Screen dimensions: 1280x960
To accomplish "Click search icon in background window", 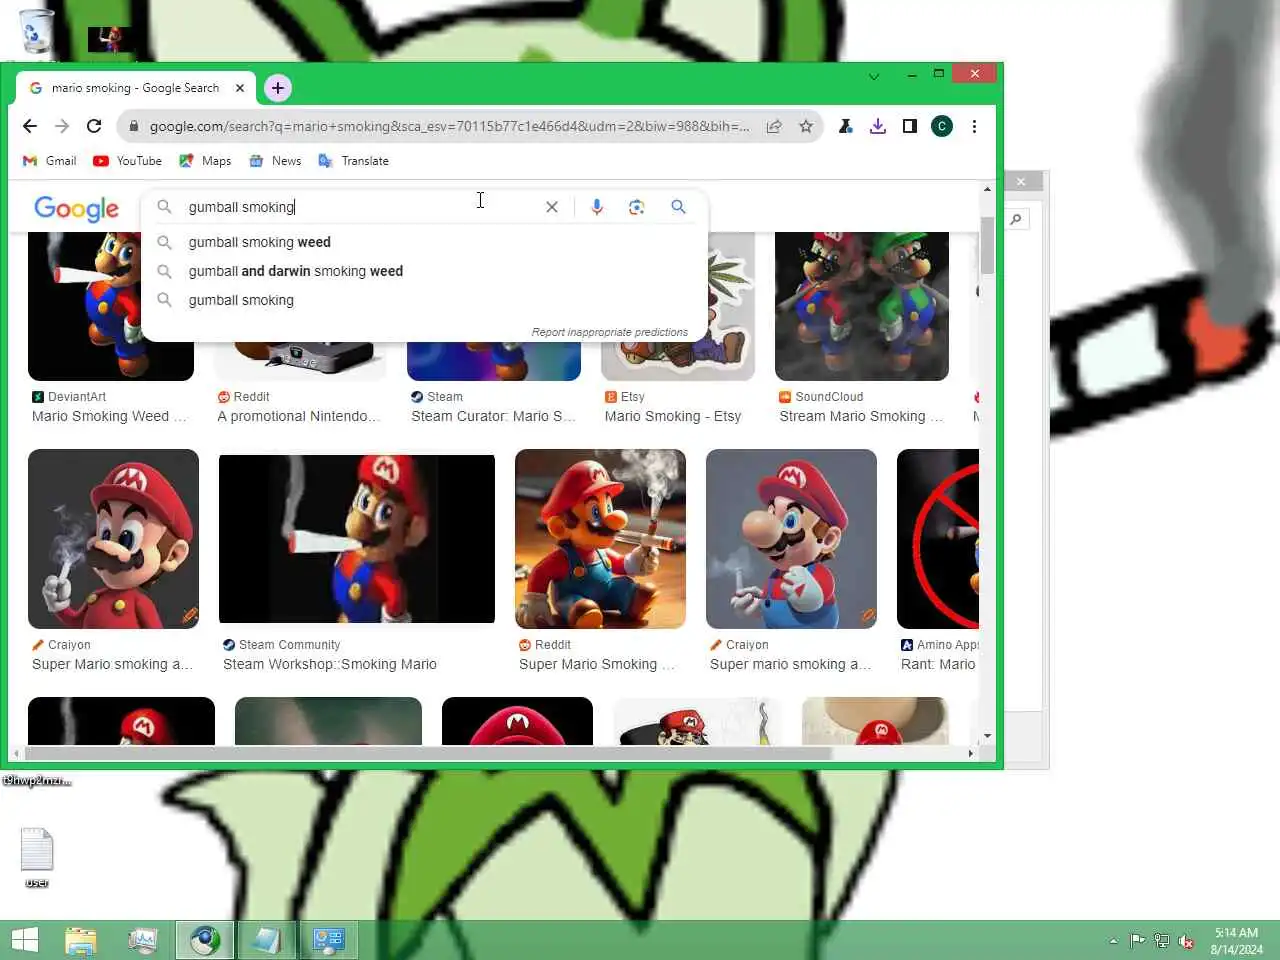I will [x=1016, y=219].
